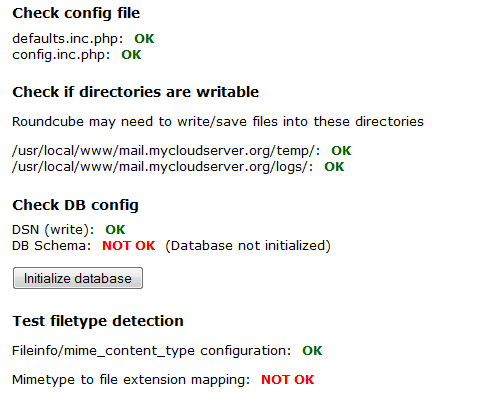Click the OK status beside config.inc.php
482x397 pixels.
[131, 55]
